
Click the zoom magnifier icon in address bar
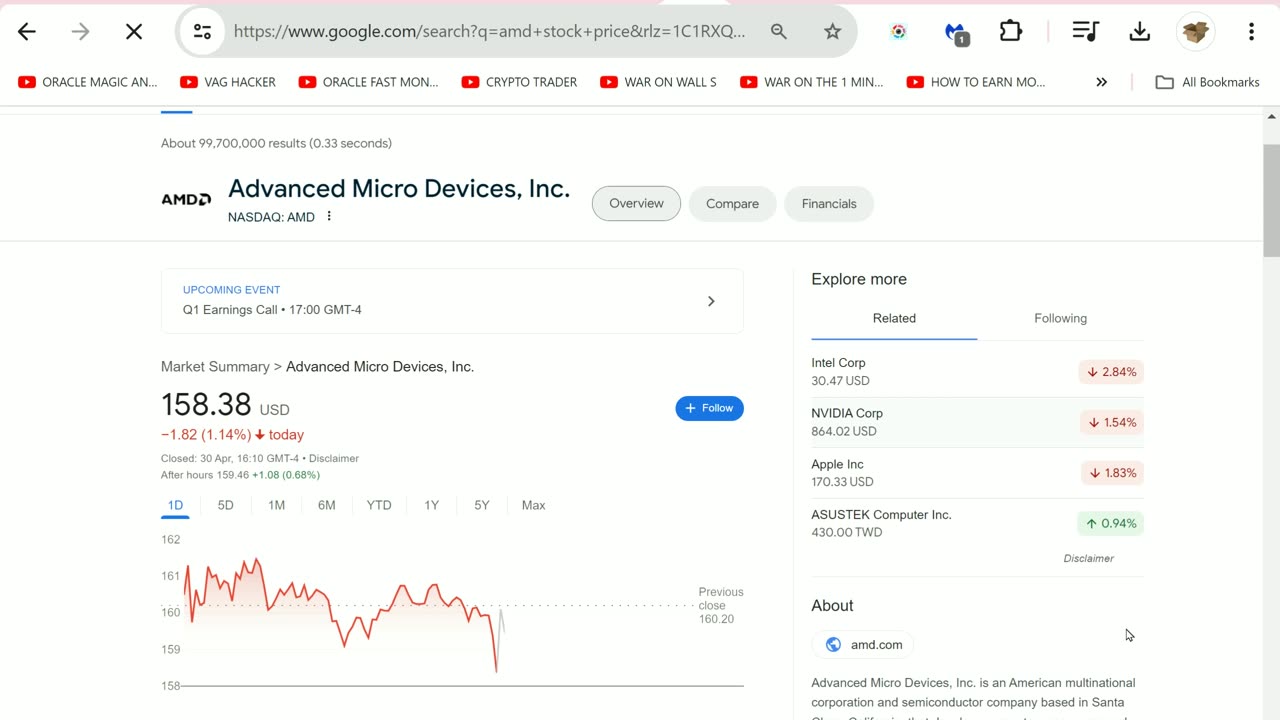(x=779, y=32)
